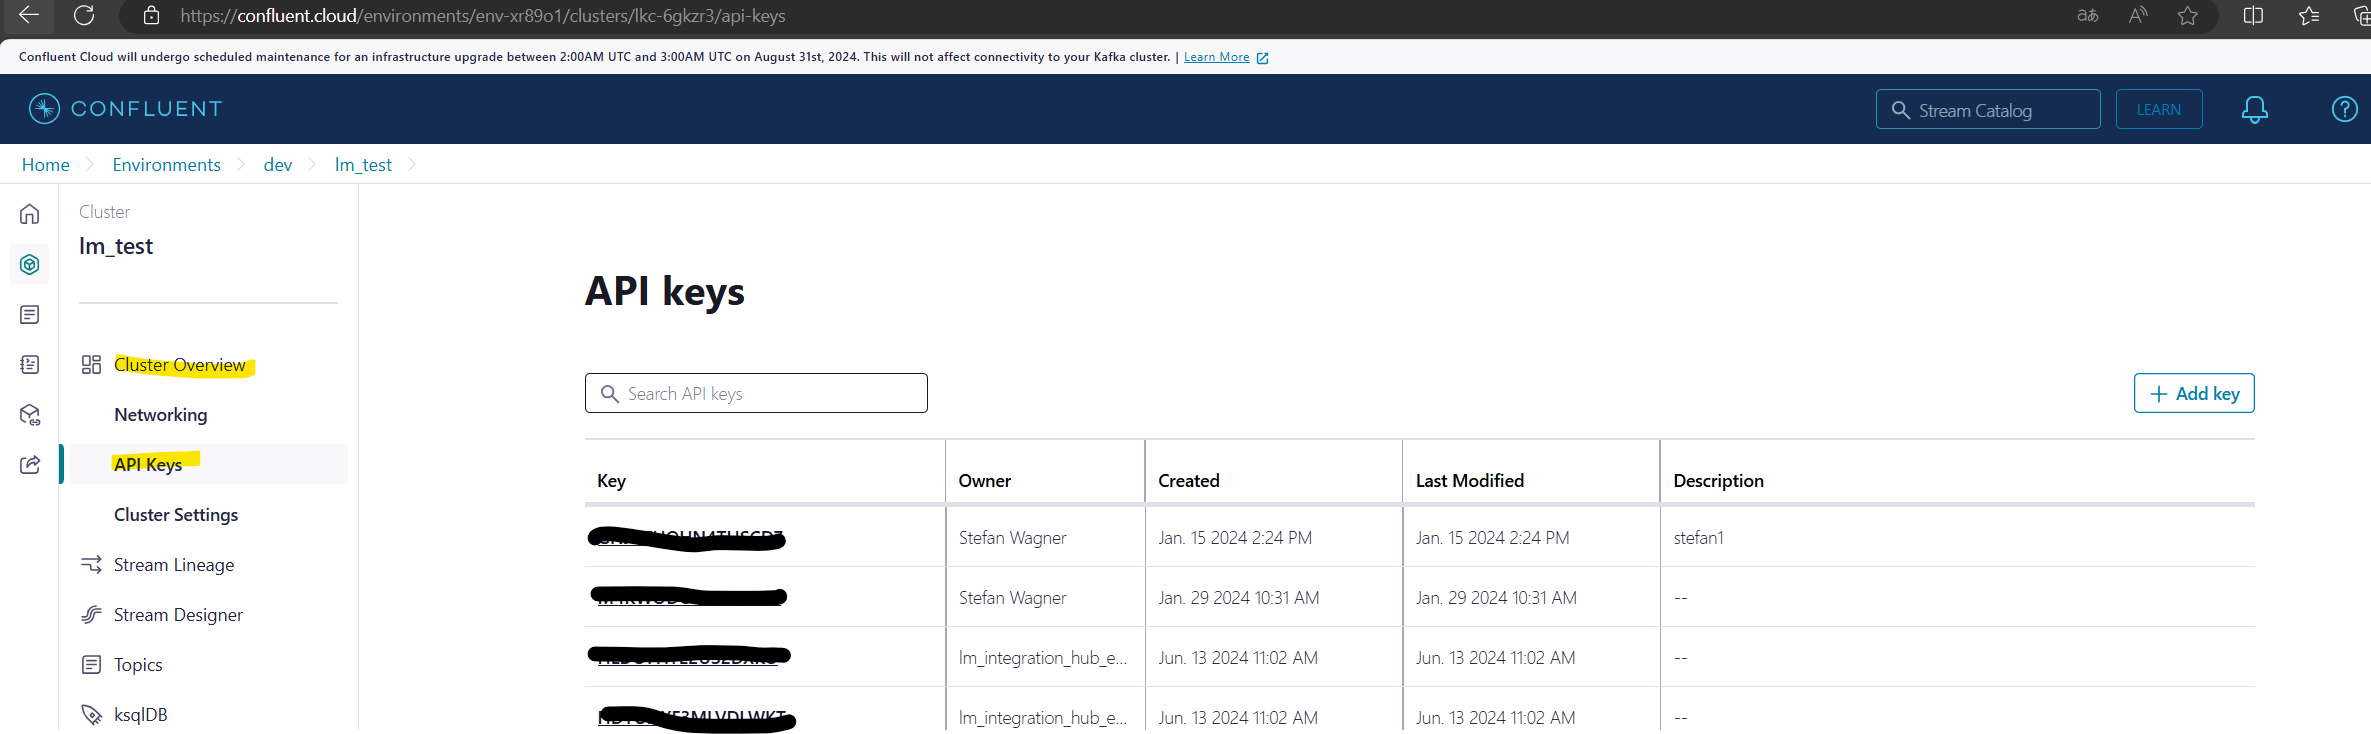Click the browser address bar URL
The width and height of the screenshot is (2371, 734).
tap(483, 16)
